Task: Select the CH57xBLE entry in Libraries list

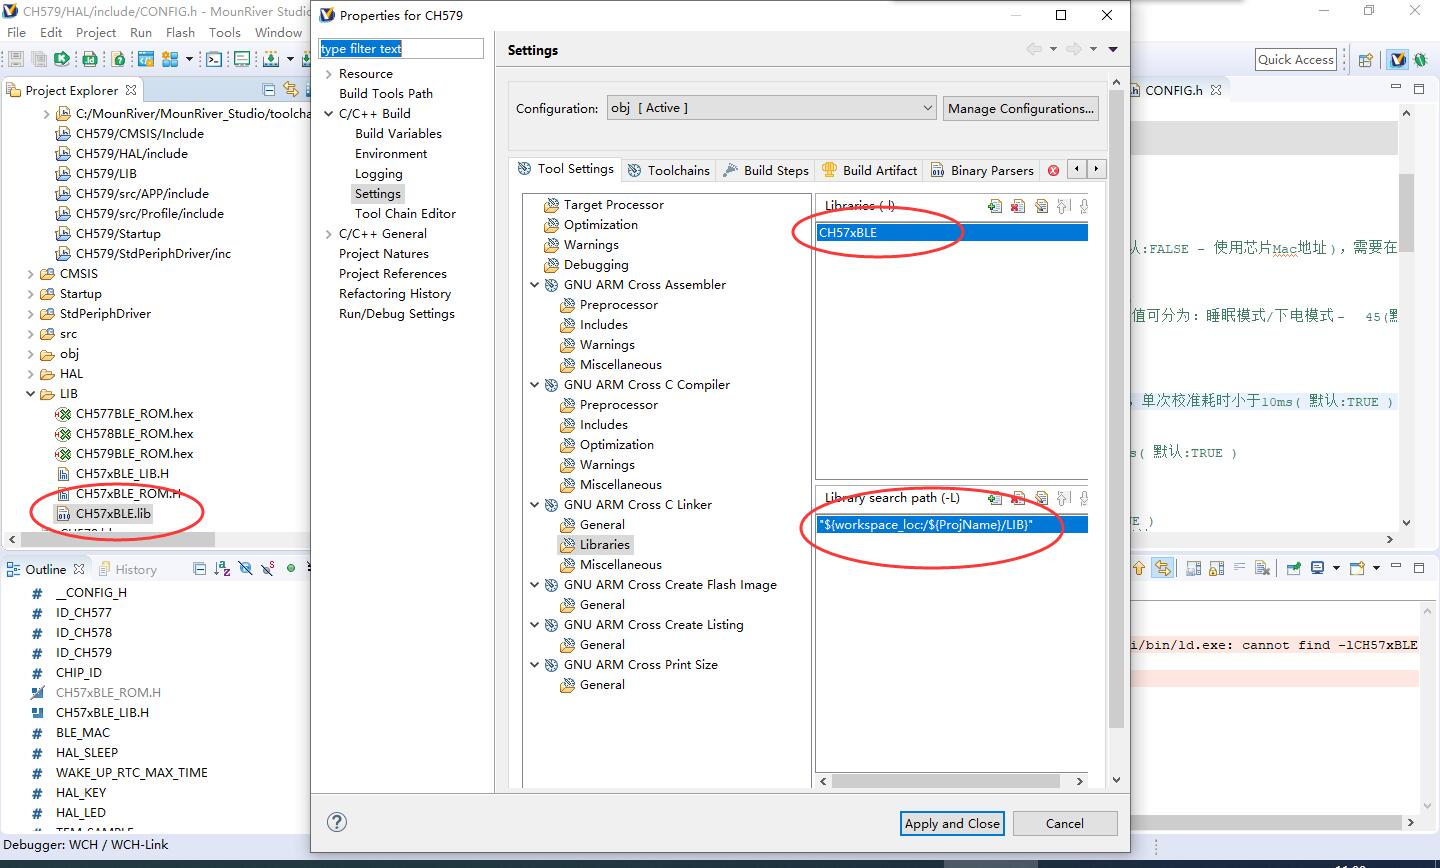Action: (x=952, y=232)
